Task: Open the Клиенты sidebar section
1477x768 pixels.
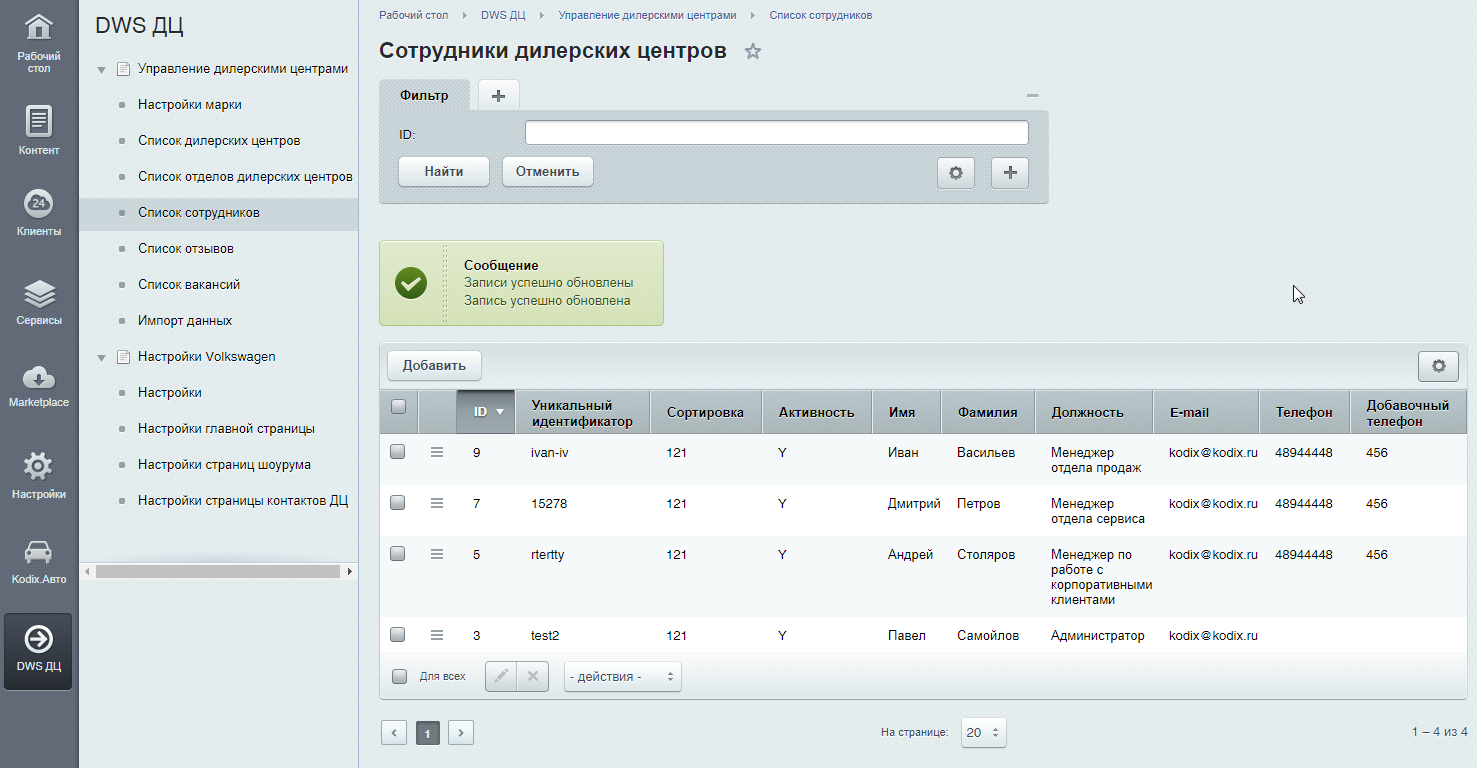Action: tap(39, 212)
